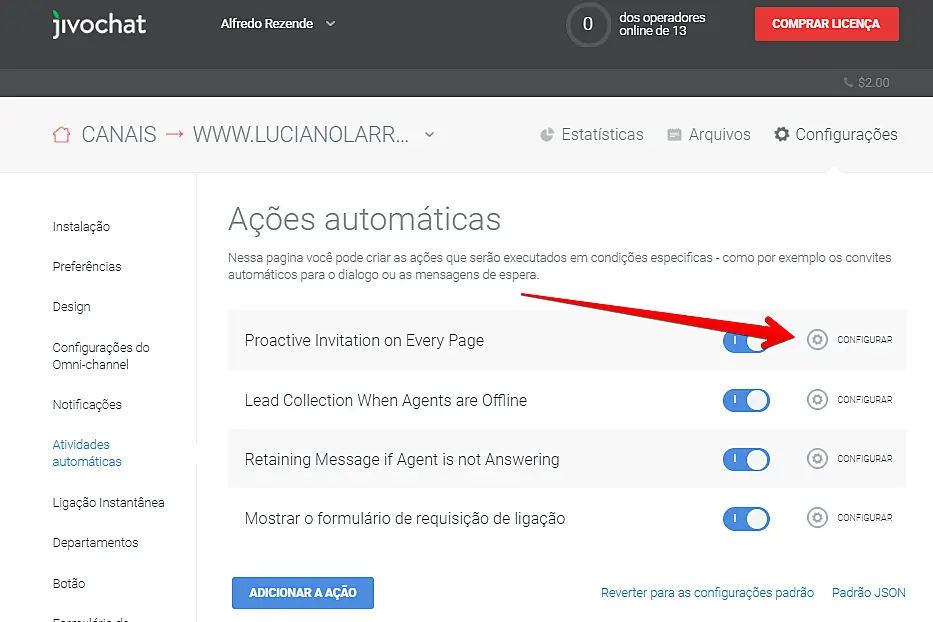
Task: Click gear icon beside Lead Collection CONFIGURAR
Action: tap(817, 399)
